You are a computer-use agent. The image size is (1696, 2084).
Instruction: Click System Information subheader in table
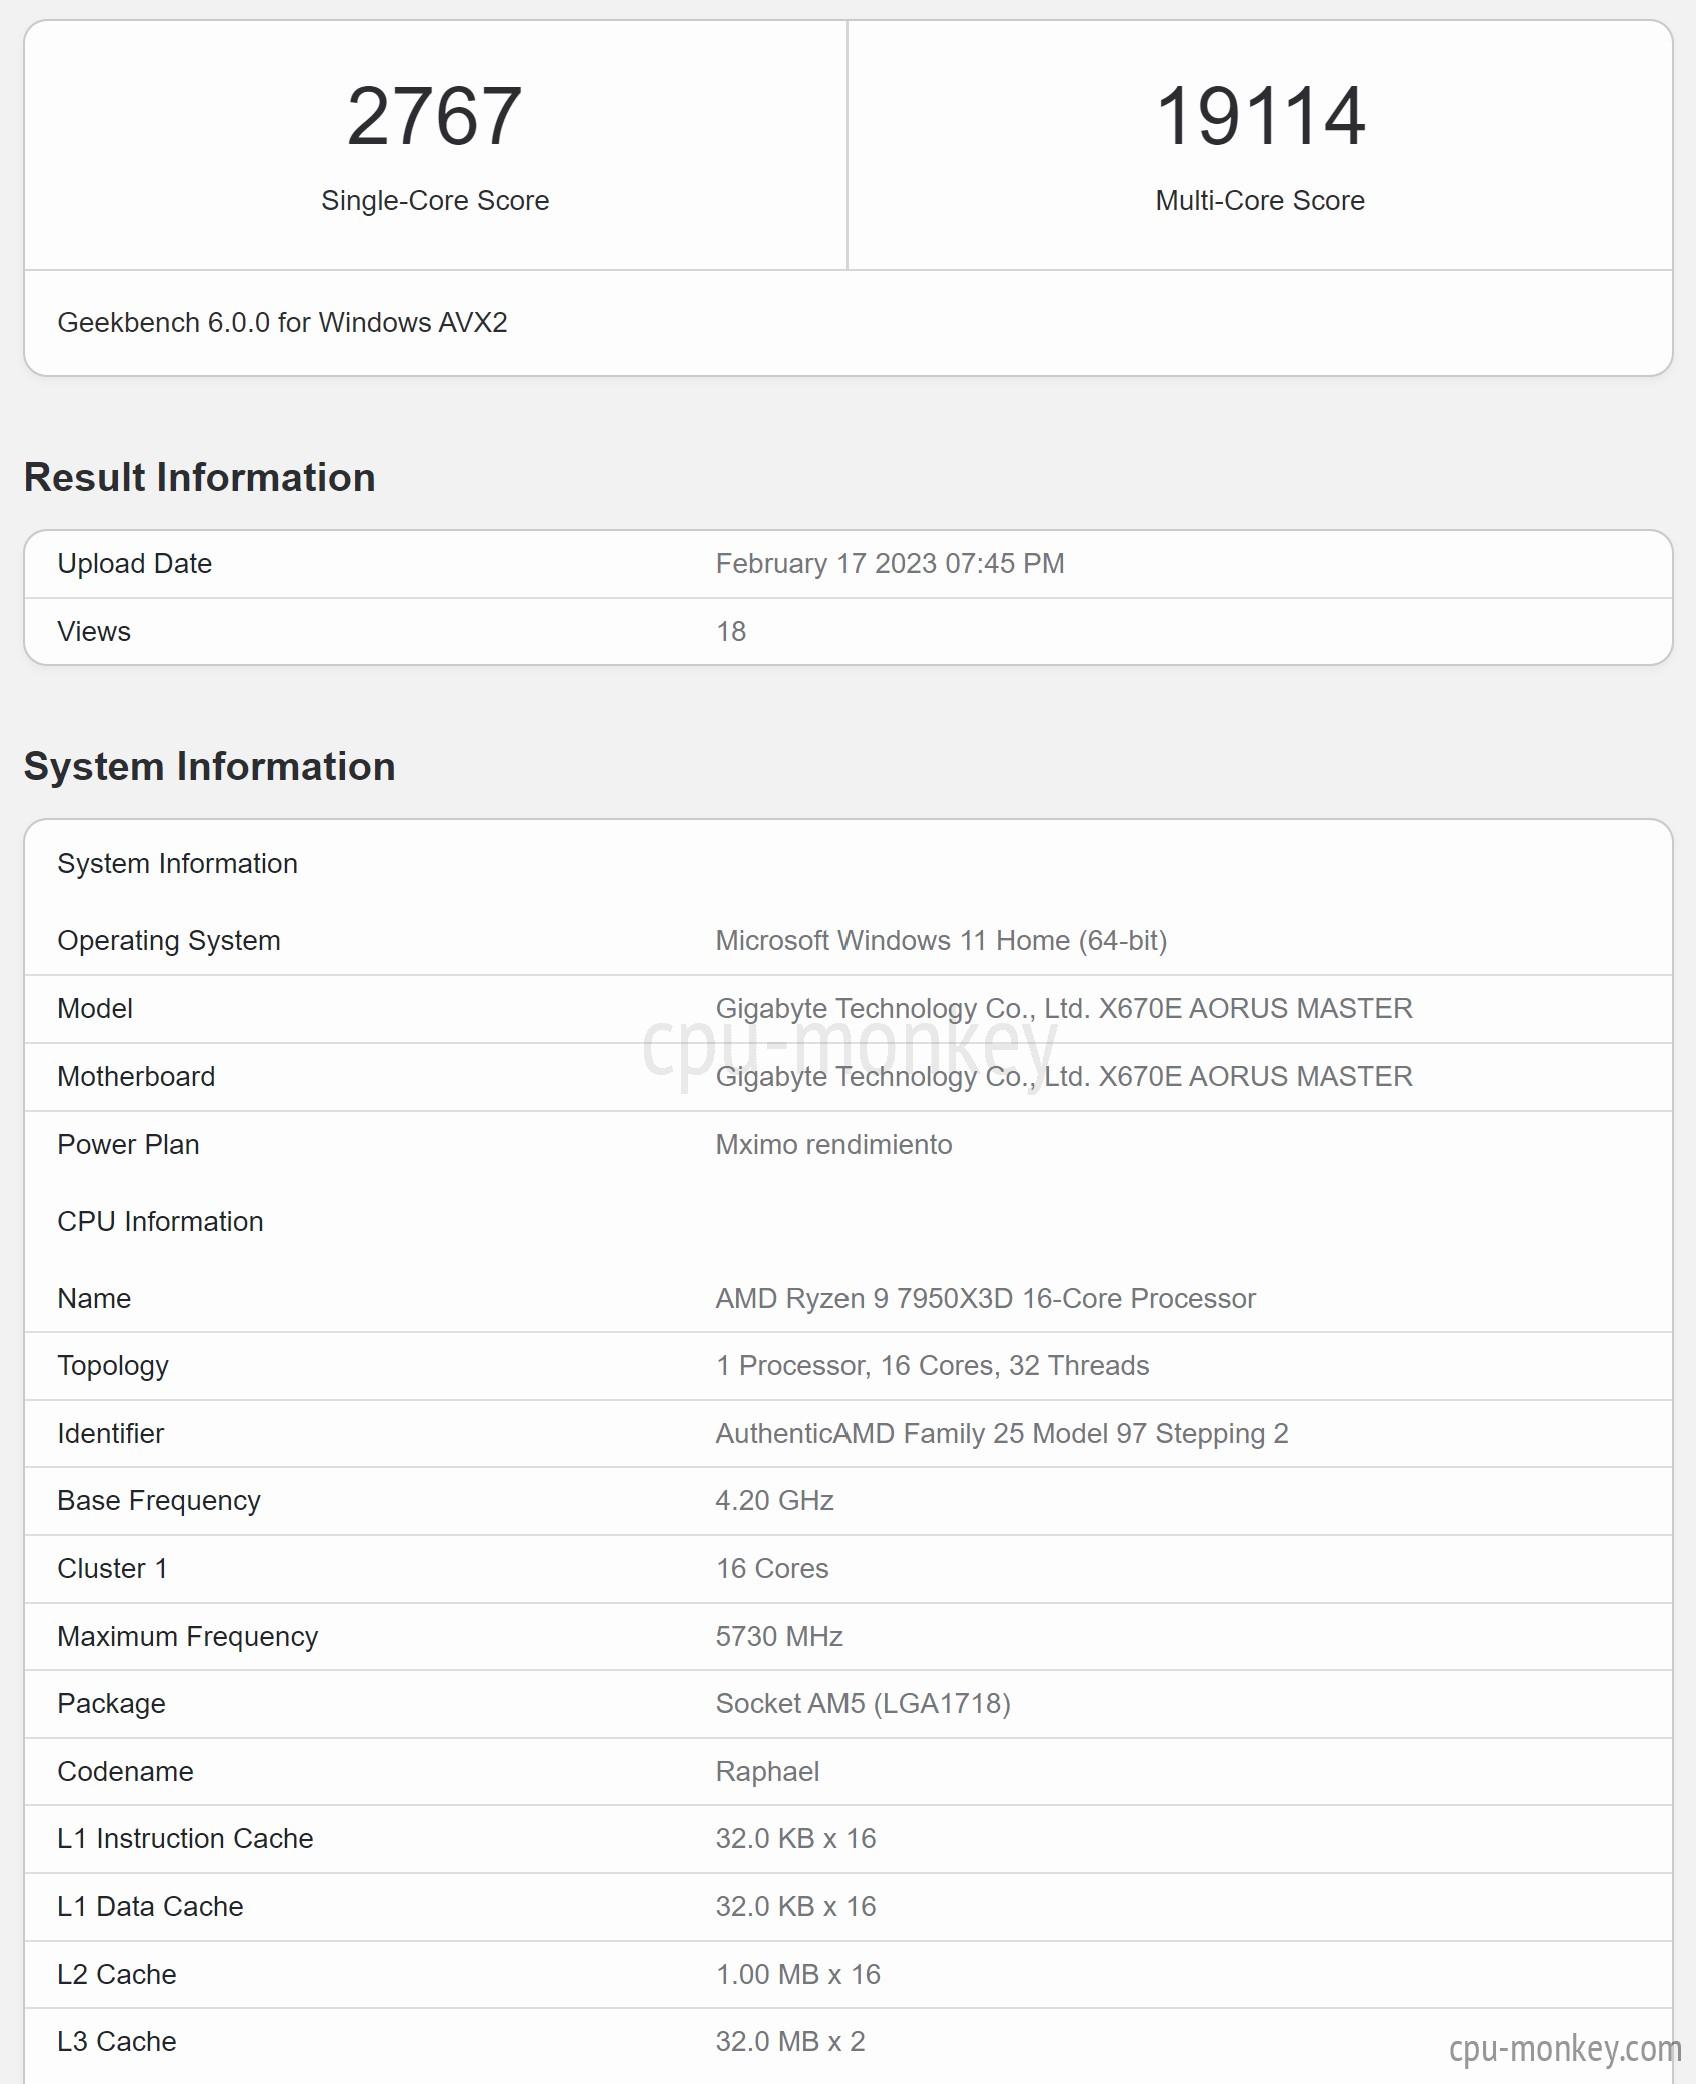tap(178, 864)
